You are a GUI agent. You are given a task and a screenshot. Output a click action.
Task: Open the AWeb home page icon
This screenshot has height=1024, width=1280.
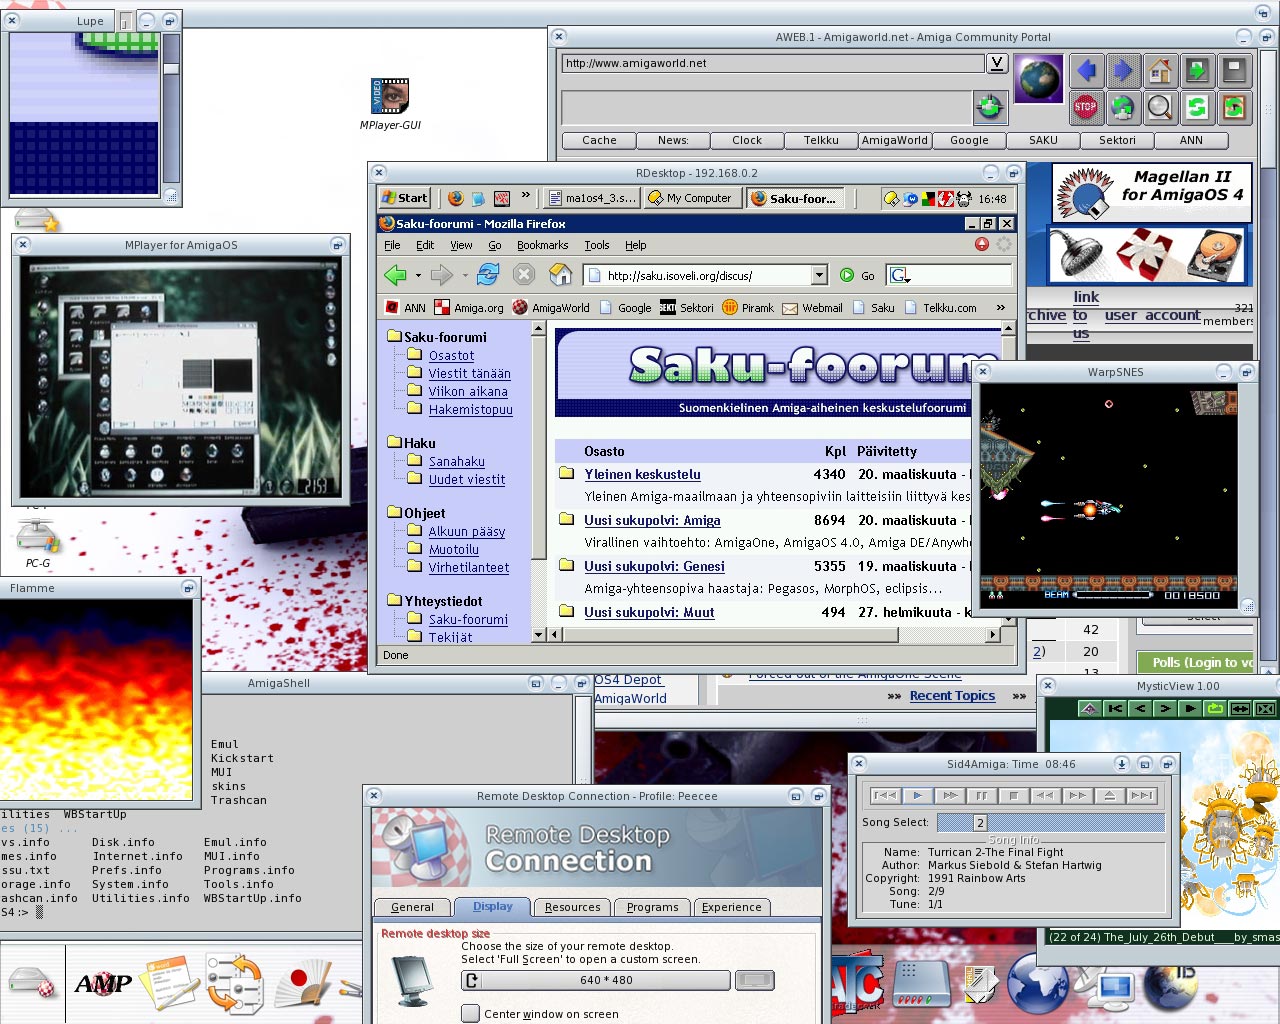[x=1160, y=71]
